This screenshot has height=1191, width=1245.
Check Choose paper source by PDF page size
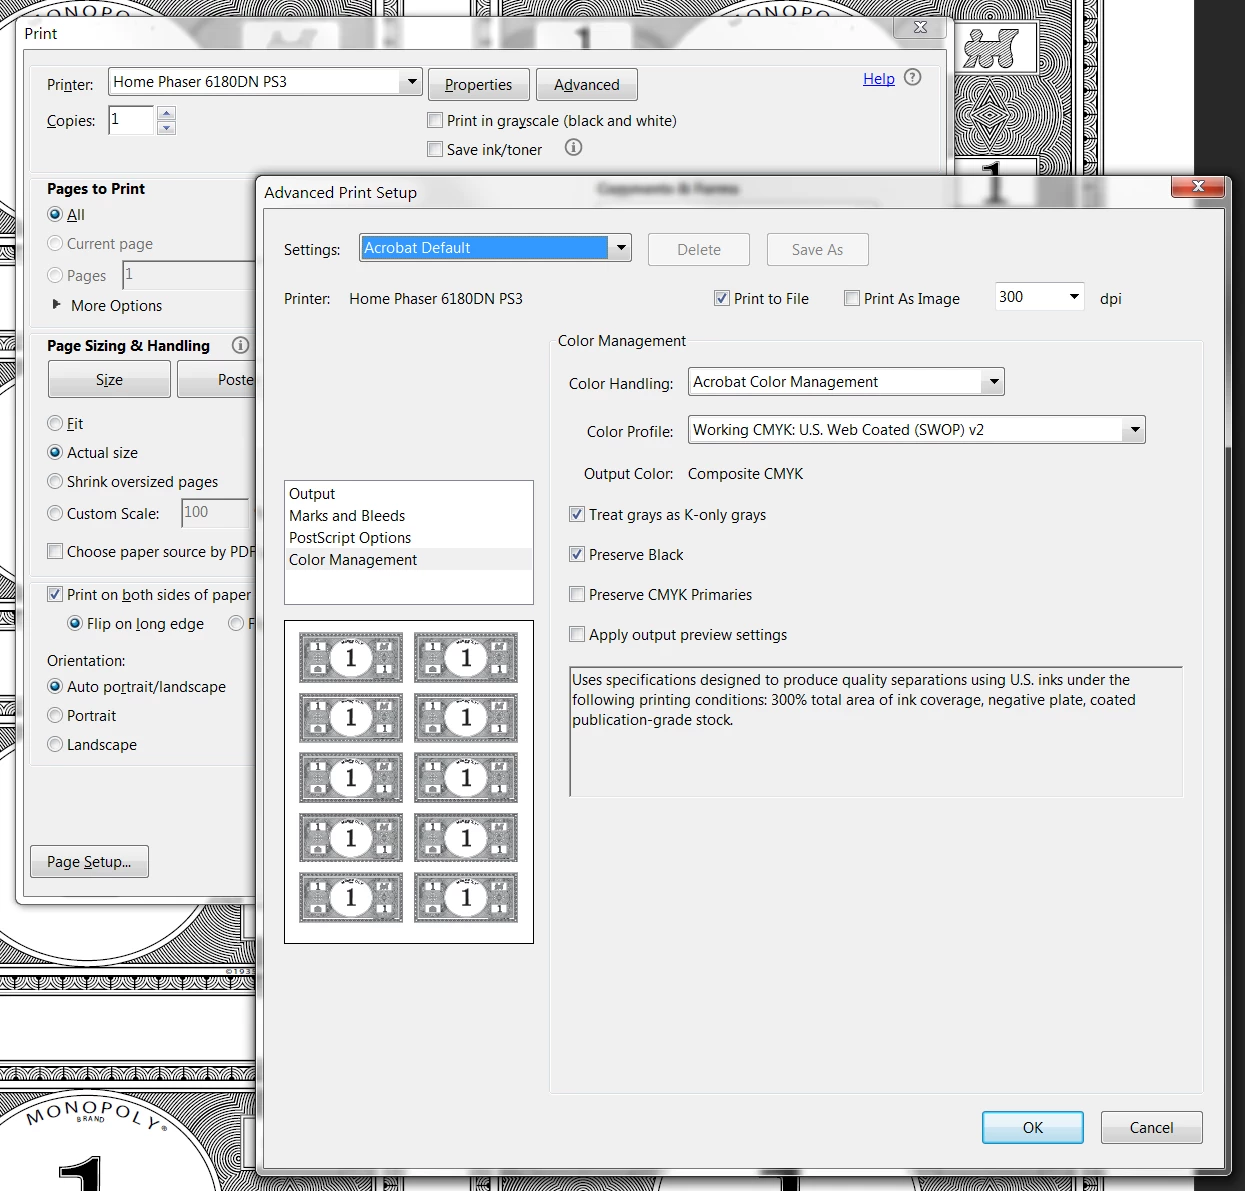point(55,551)
